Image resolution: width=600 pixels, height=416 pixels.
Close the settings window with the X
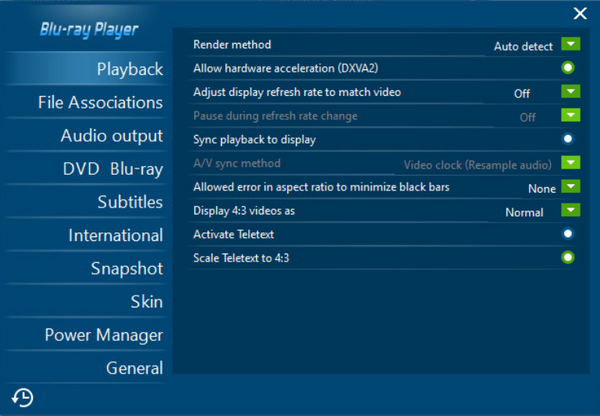pos(580,13)
